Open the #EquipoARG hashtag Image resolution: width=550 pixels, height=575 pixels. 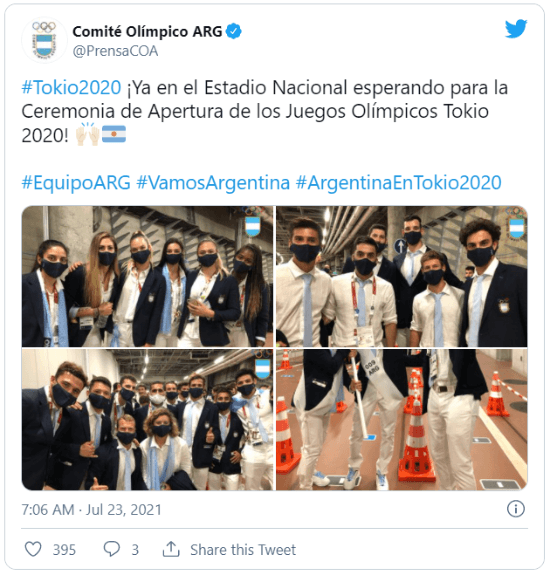coord(76,183)
